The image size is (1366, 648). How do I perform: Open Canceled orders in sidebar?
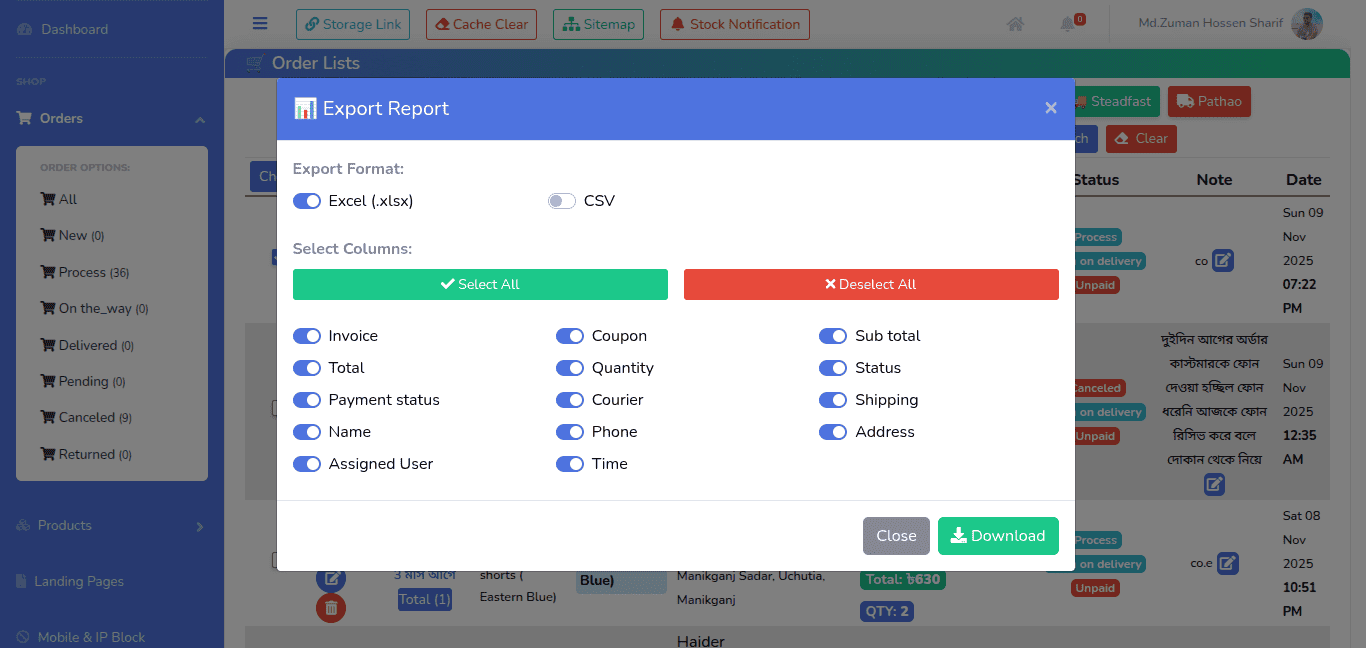tap(86, 418)
